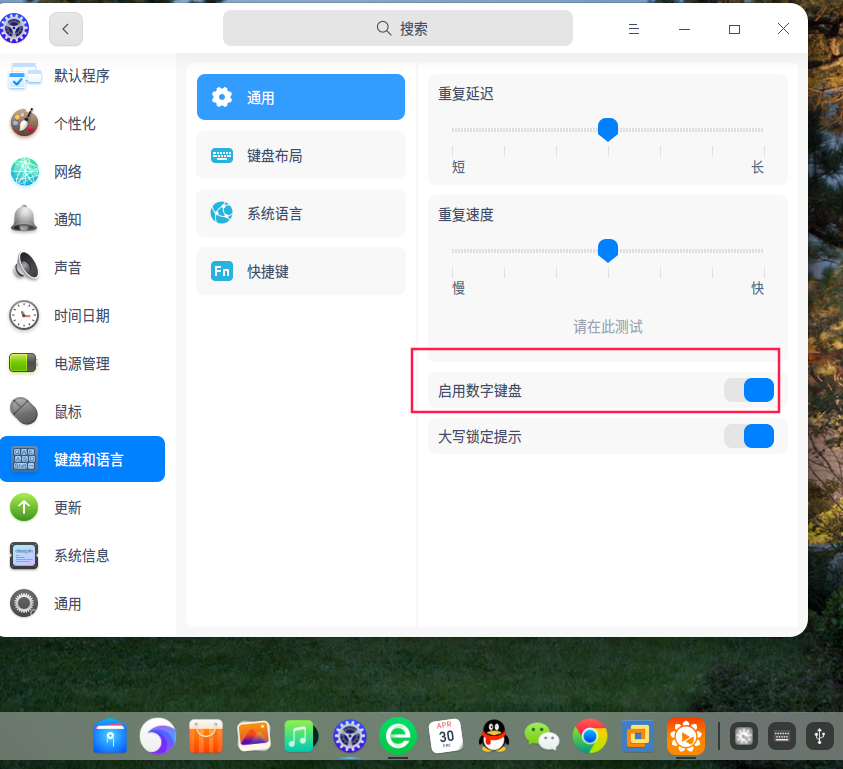Click the 请在此测试 test input field

[608, 326]
